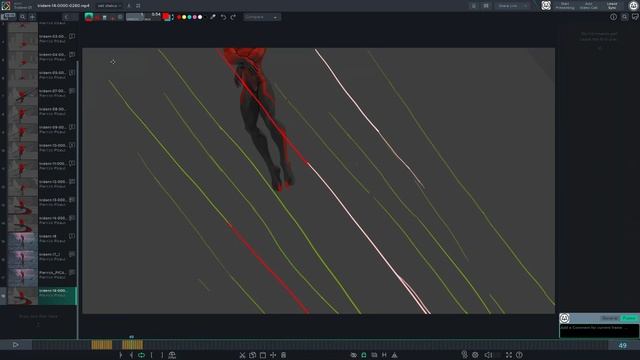The image size is (640, 360).
Task: Switch to the General comments tab
Action: [609, 318]
